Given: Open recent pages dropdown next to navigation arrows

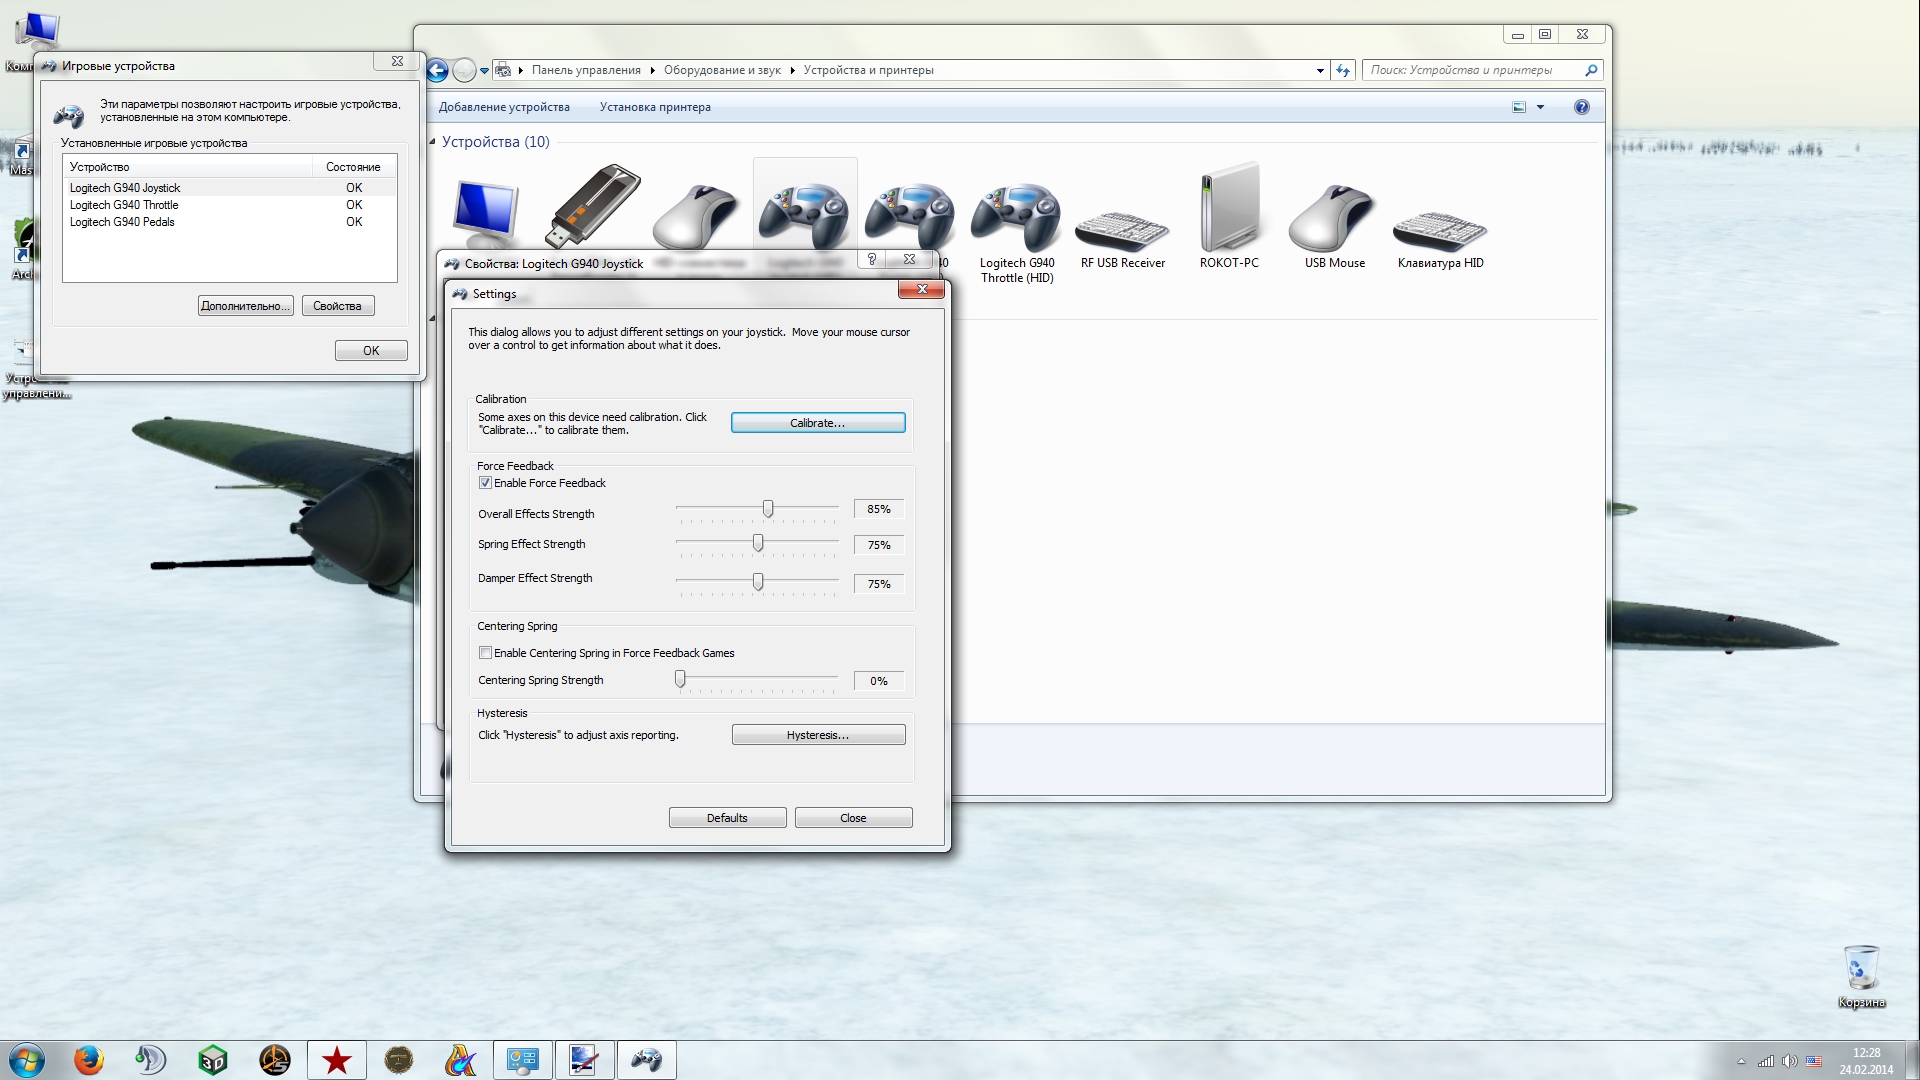Looking at the screenshot, I should [485, 71].
